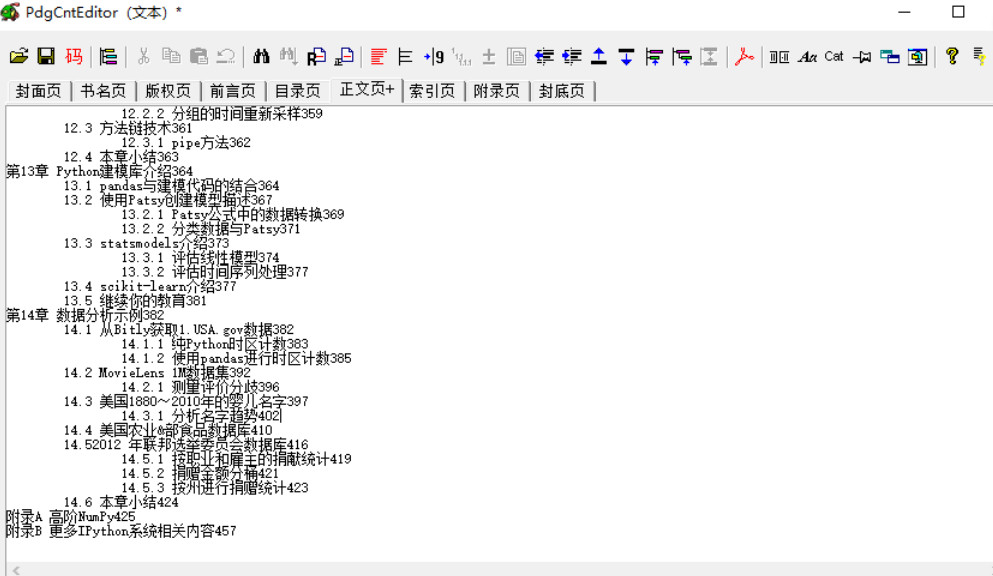Click the plus-minus offset icon

tap(489, 56)
